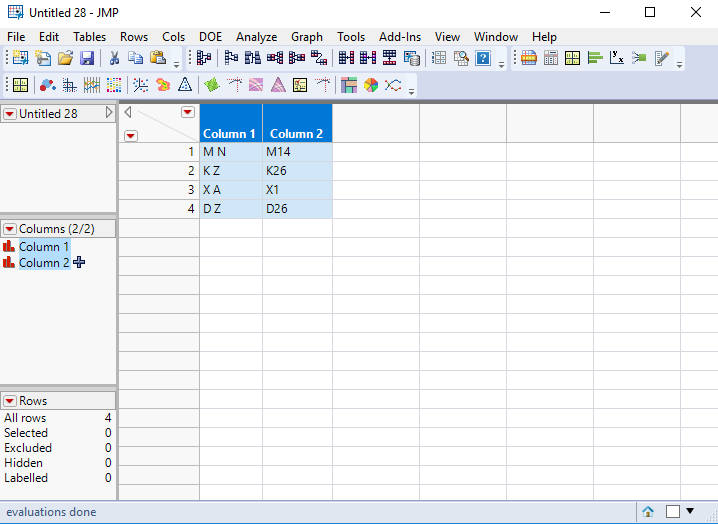The image size is (718, 524).
Task: Click the New Script icon
Action: click(43, 58)
